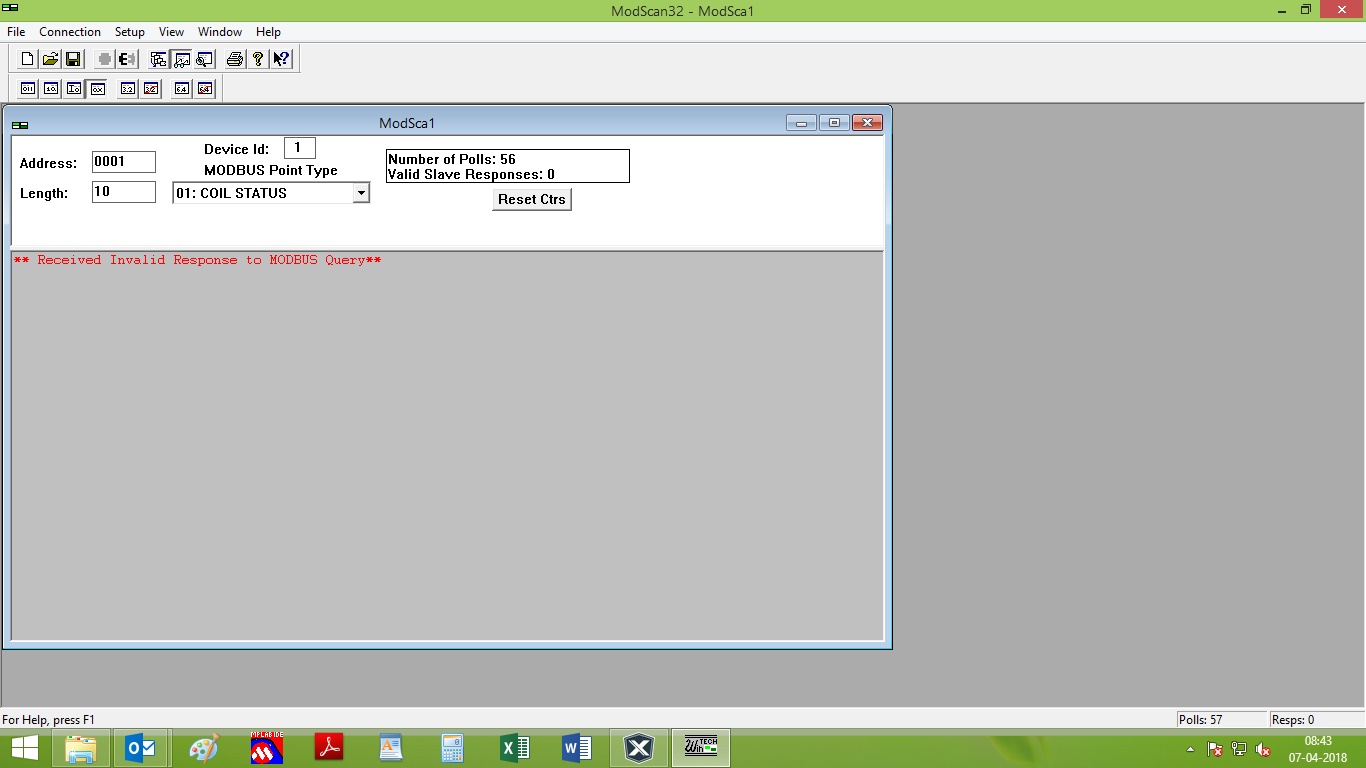The image size is (1366, 768).
Task: Select the integer display format icon
Action: tap(74, 89)
